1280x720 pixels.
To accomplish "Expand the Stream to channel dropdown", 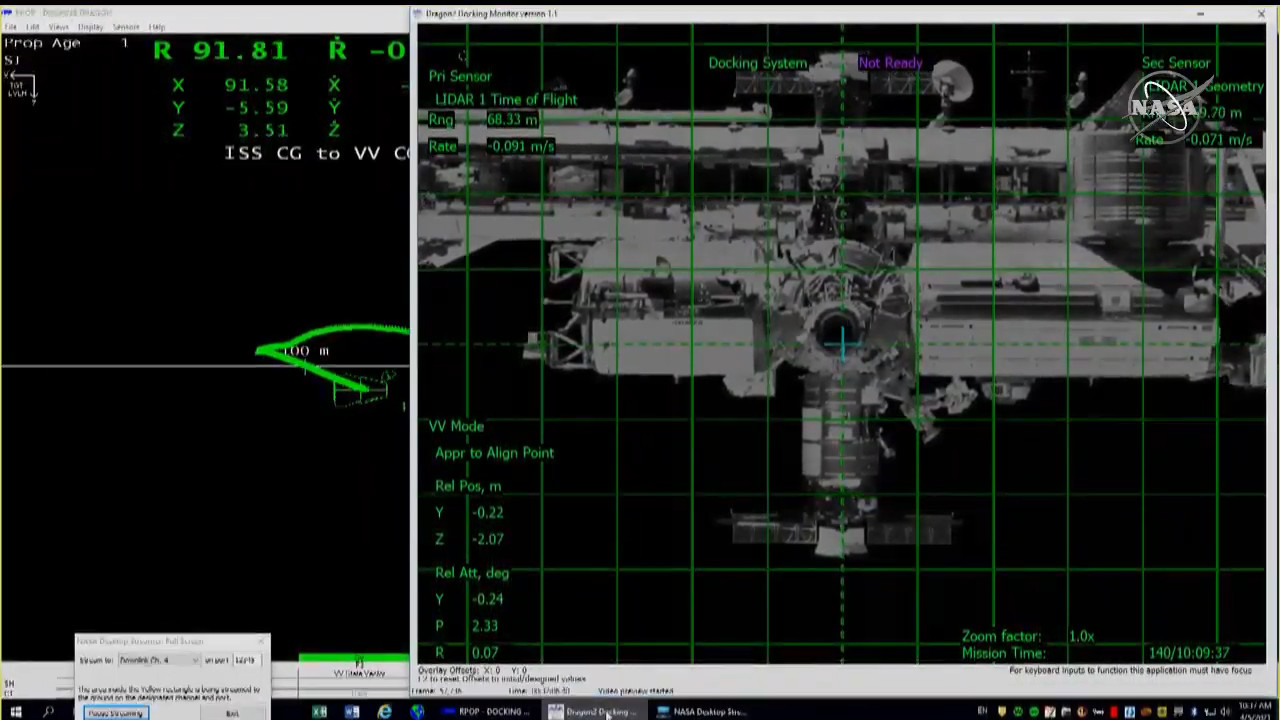I will point(159,660).
